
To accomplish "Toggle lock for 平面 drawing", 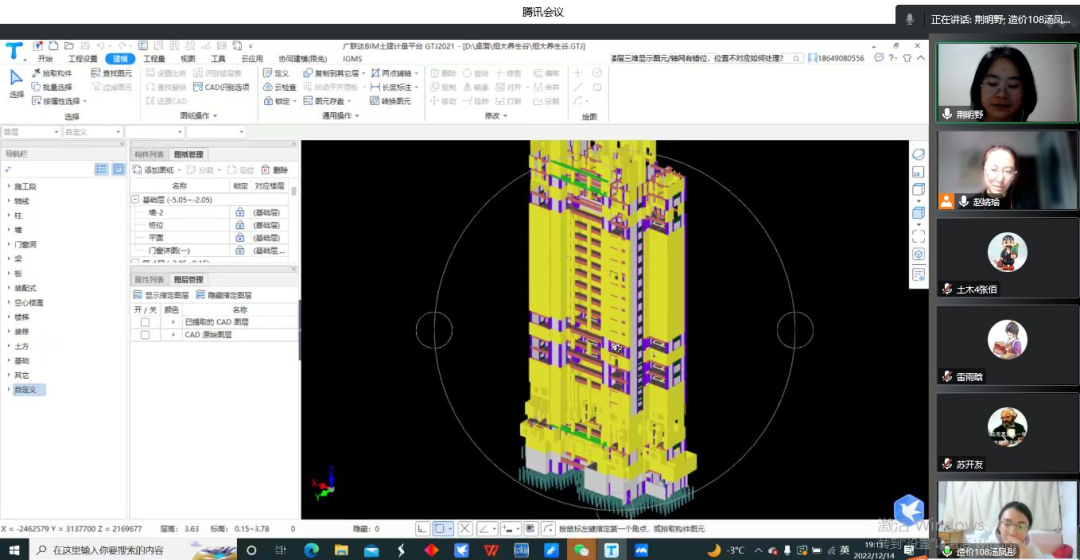I will coord(240,238).
